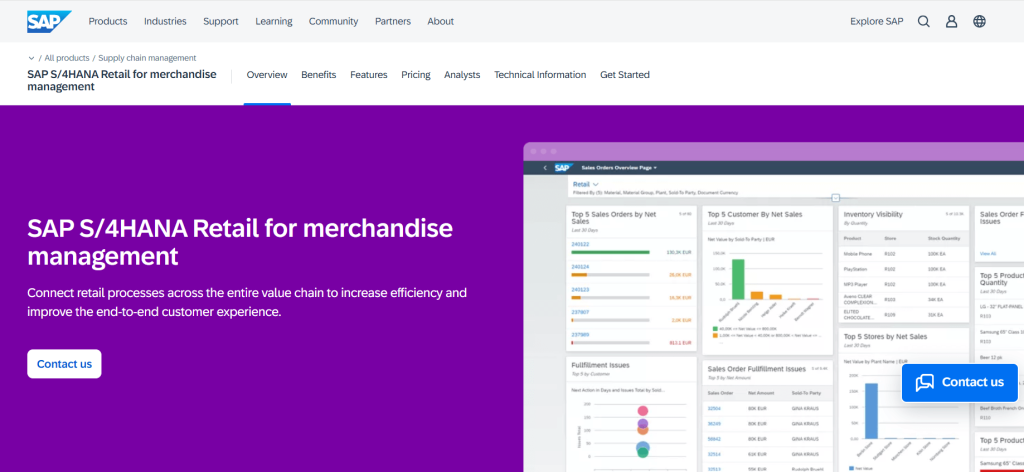Screen dimensions: 1024x472
Task: Click Top 5 Stores by Net Sales title
Action: coord(886,337)
